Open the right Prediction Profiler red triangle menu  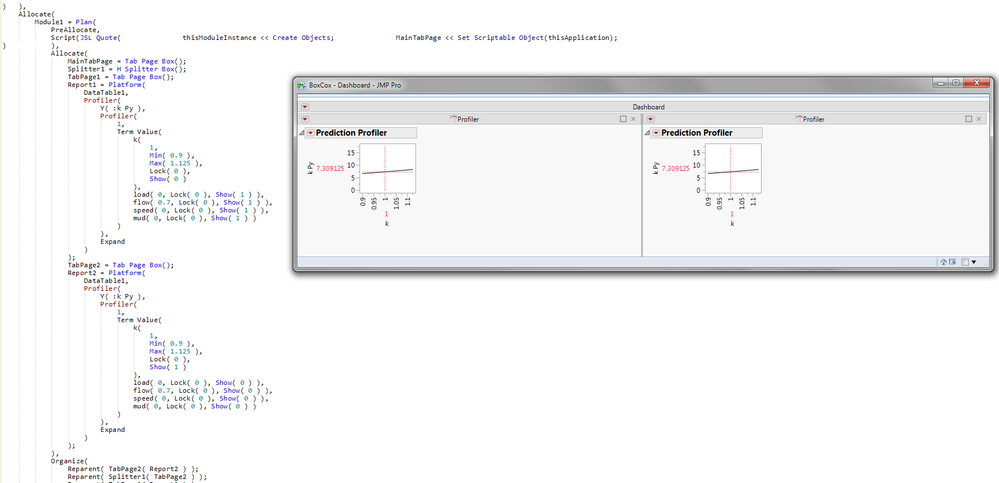pos(656,133)
